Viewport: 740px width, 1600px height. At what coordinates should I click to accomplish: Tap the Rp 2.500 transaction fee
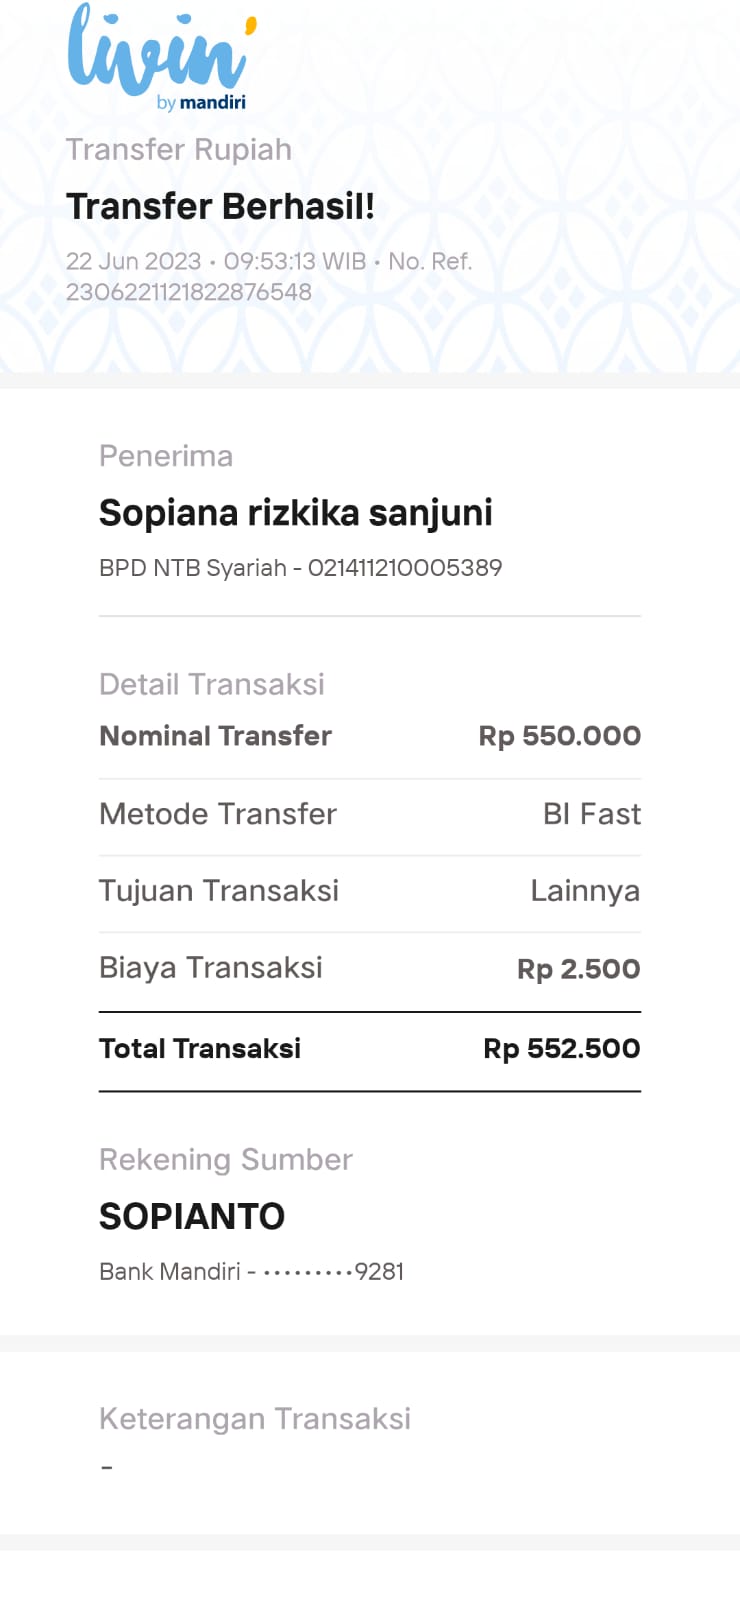pyautogui.click(x=578, y=969)
